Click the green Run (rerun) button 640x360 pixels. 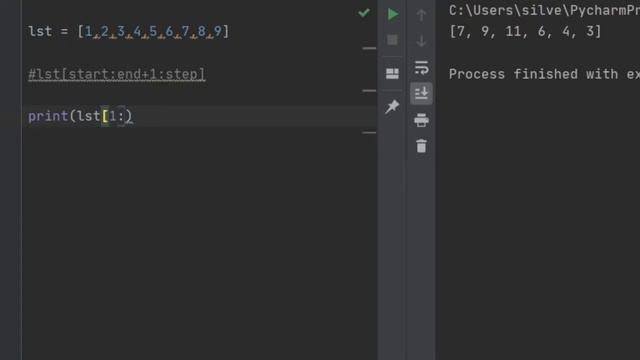393,14
